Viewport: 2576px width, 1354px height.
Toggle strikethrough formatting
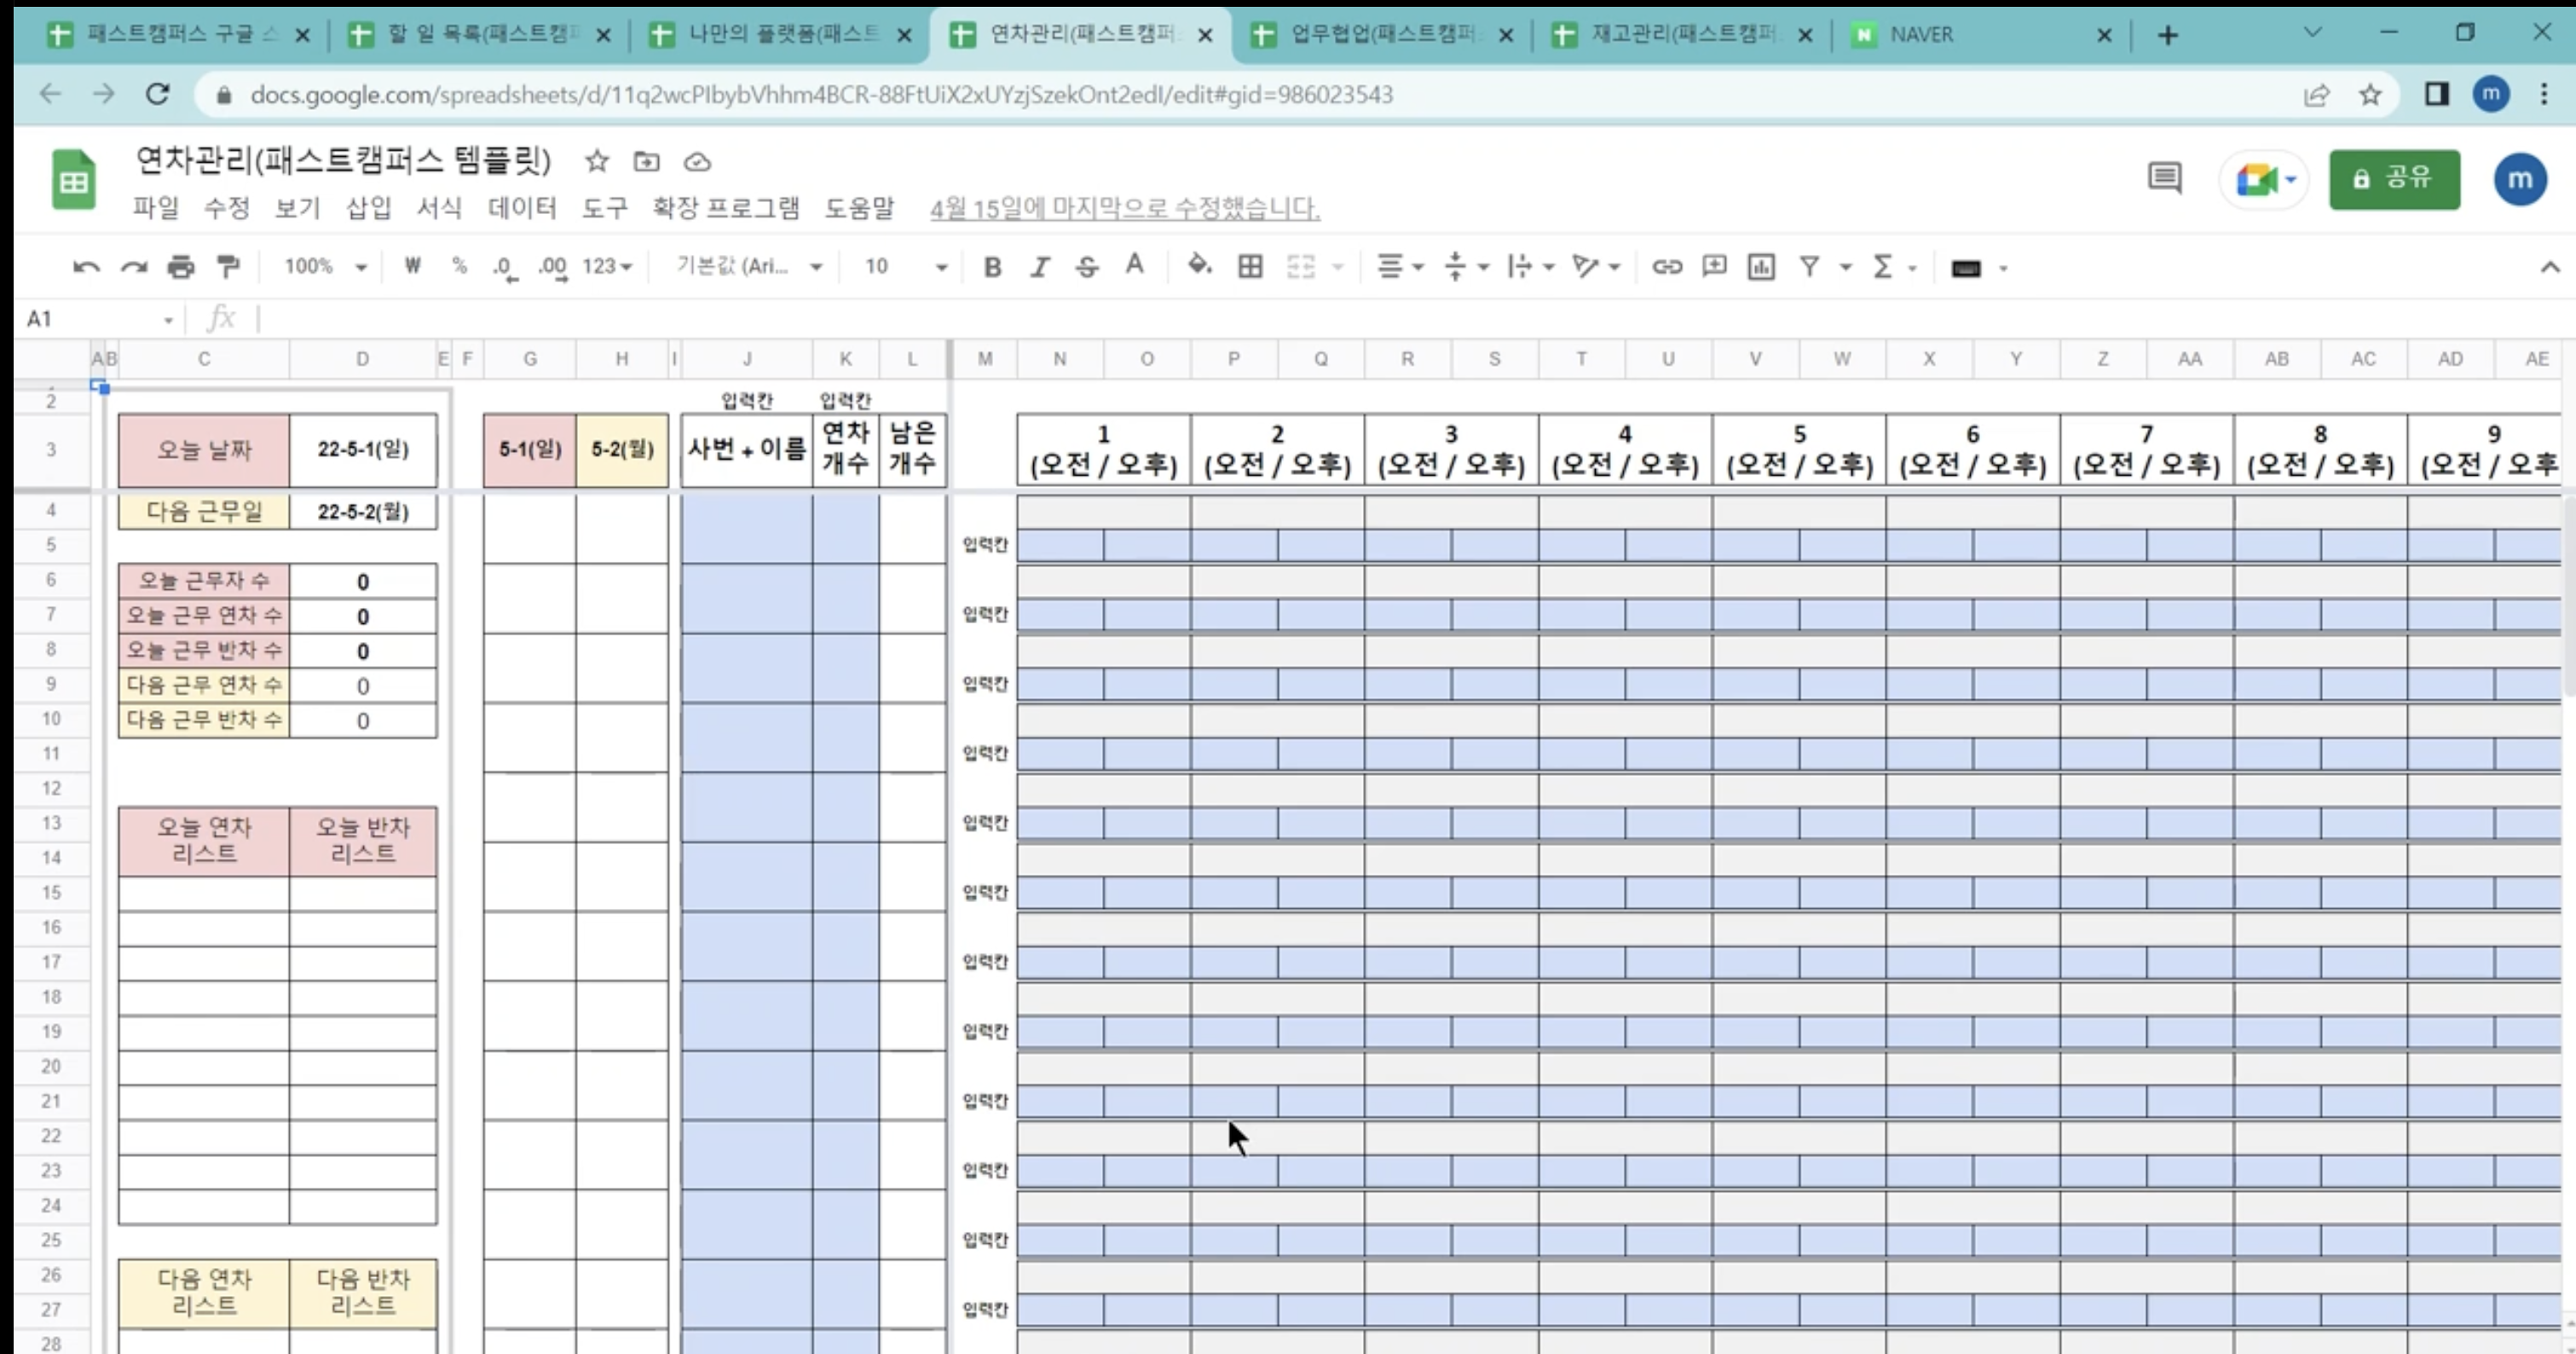point(1087,267)
